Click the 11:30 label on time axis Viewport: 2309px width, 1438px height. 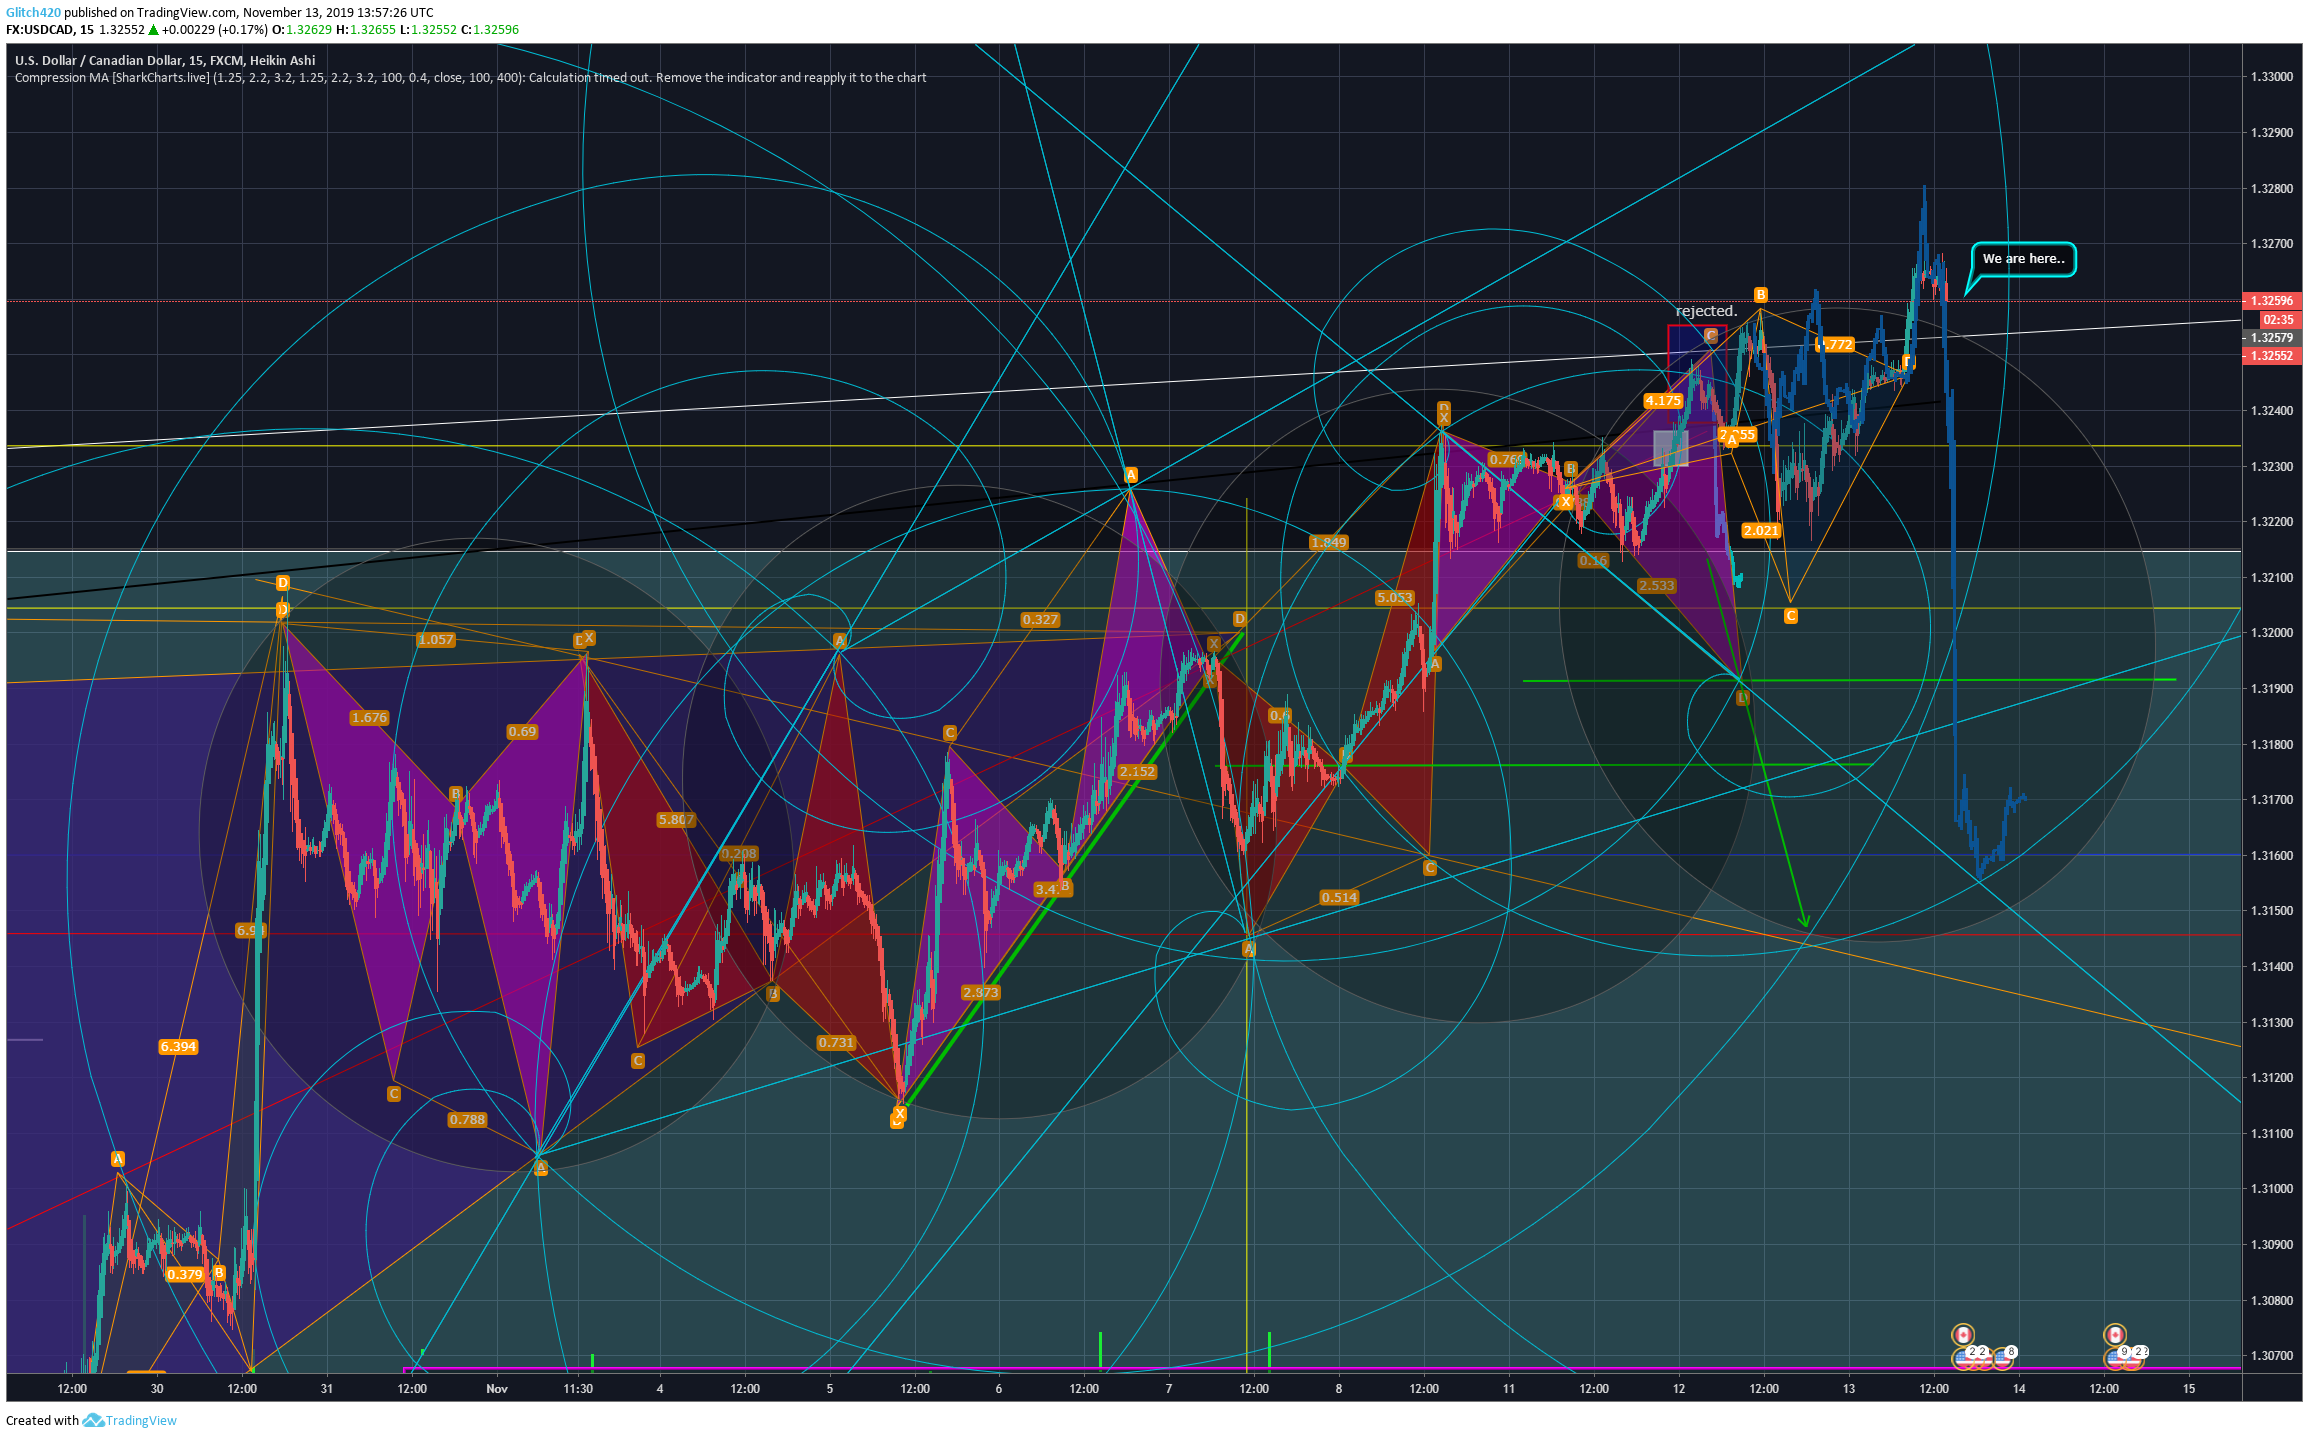[578, 1389]
